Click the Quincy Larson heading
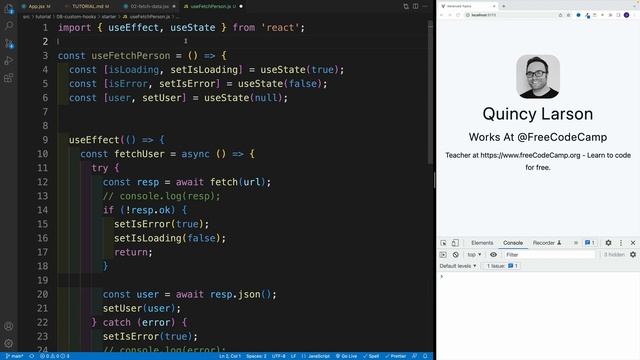This screenshot has height=360, width=640. click(x=538, y=114)
